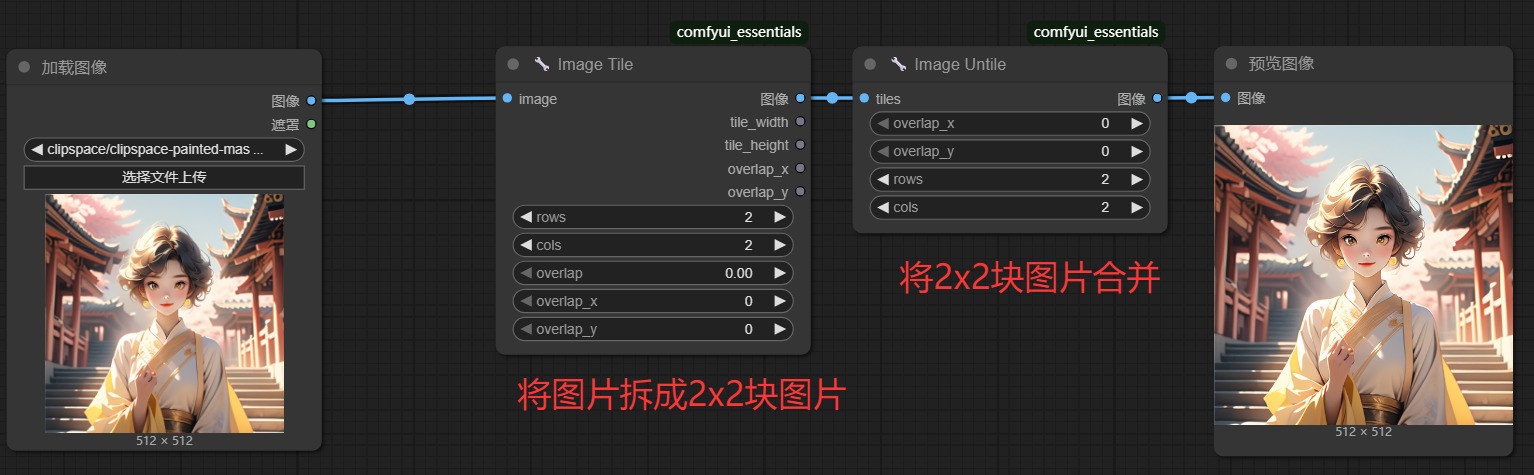The width and height of the screenshot is (1534, 475).
Task: Click the tile_width output port
Action: 800,122
